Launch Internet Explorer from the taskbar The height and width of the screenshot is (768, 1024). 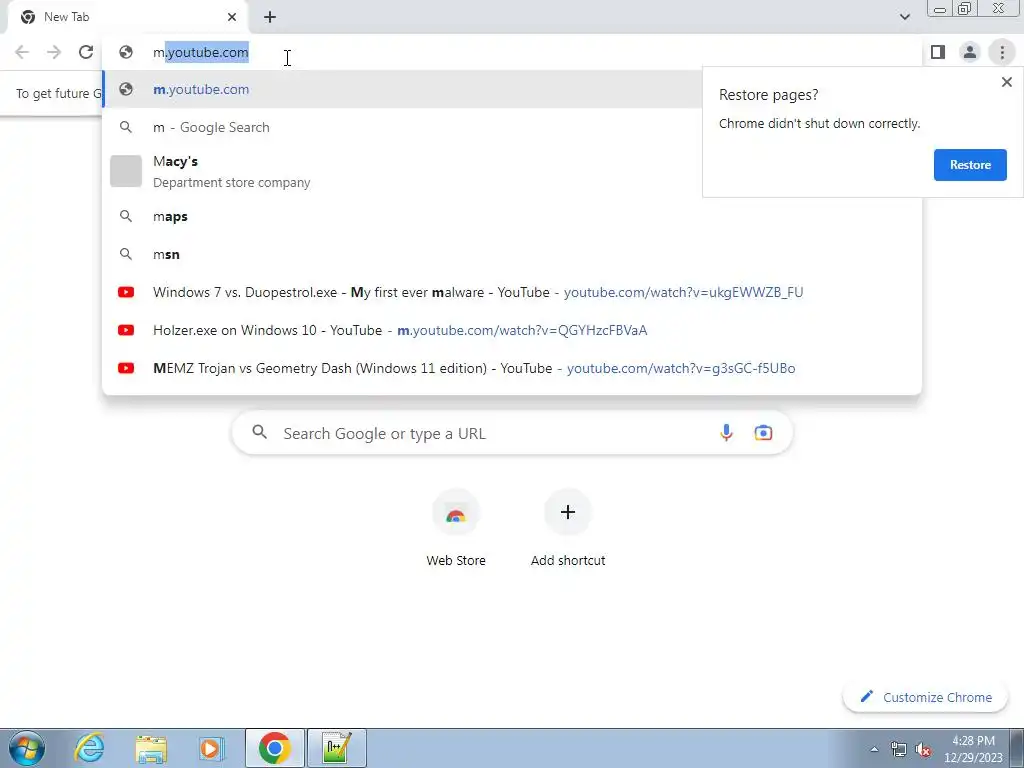[89, 748]
